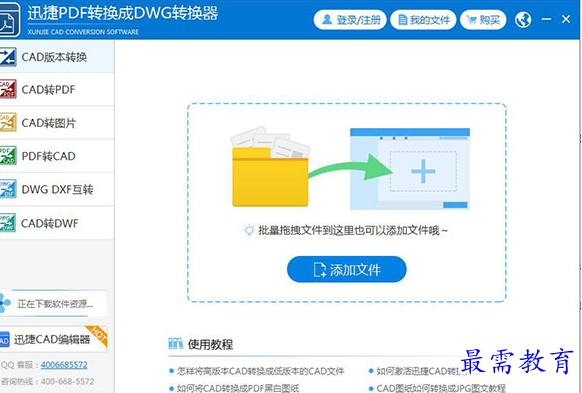Click the 咨询热线 400-668-5572 text

[x=48, y=381]
